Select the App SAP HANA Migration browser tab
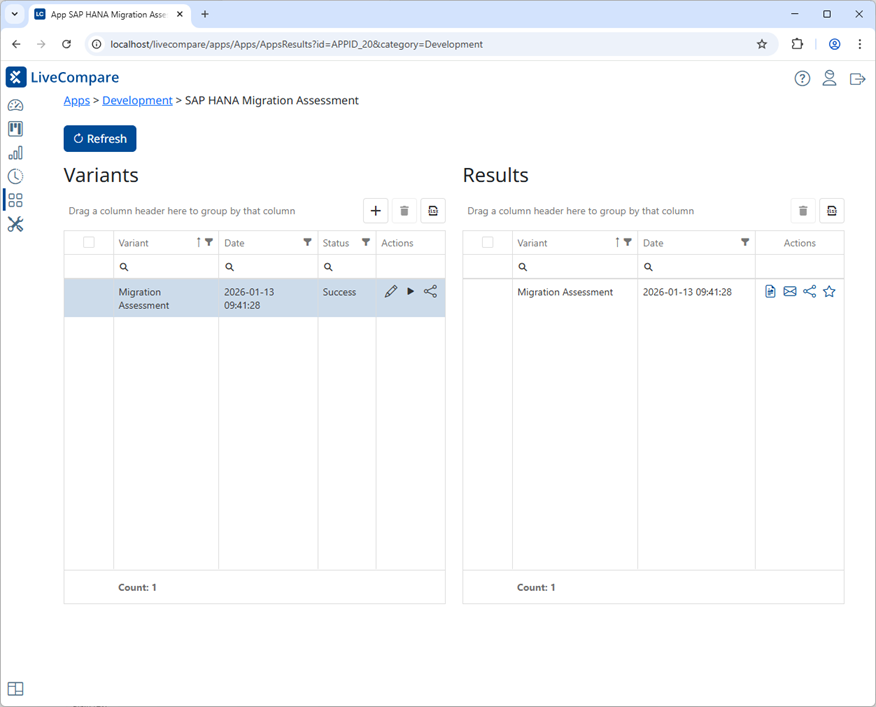The height and width of the screenshot is (707, 876). [109, 15]
